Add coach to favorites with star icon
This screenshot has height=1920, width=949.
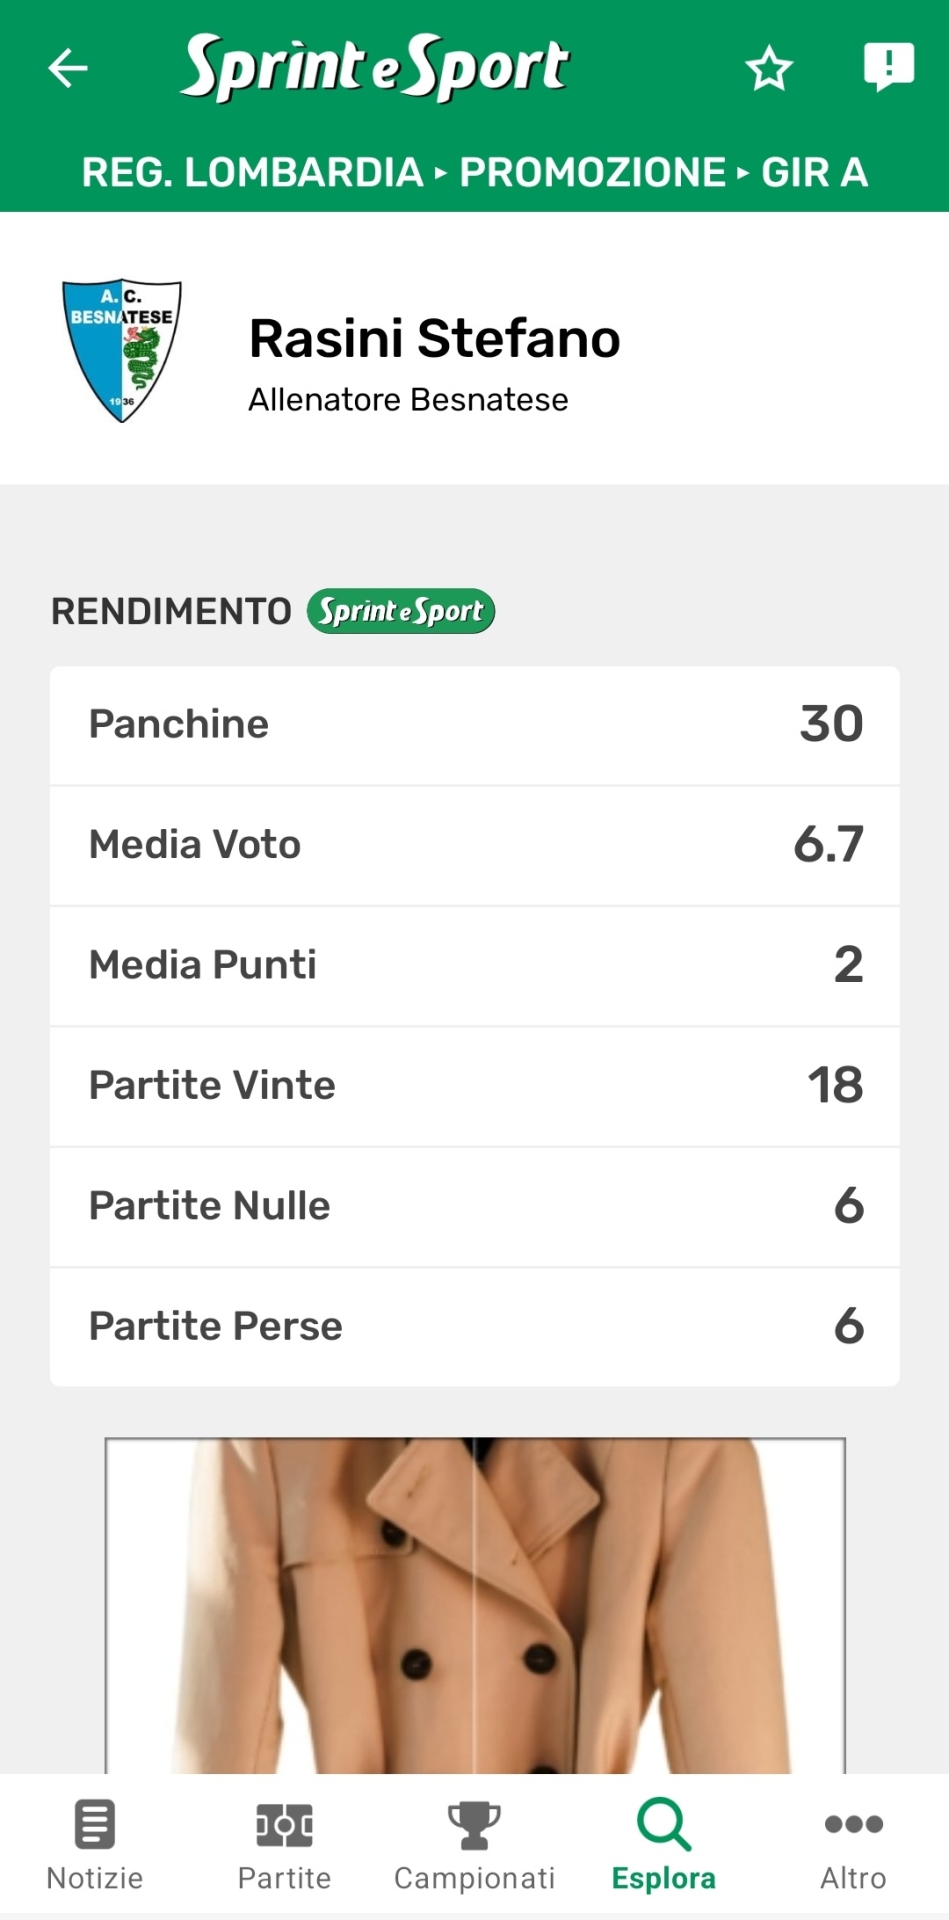769,68
